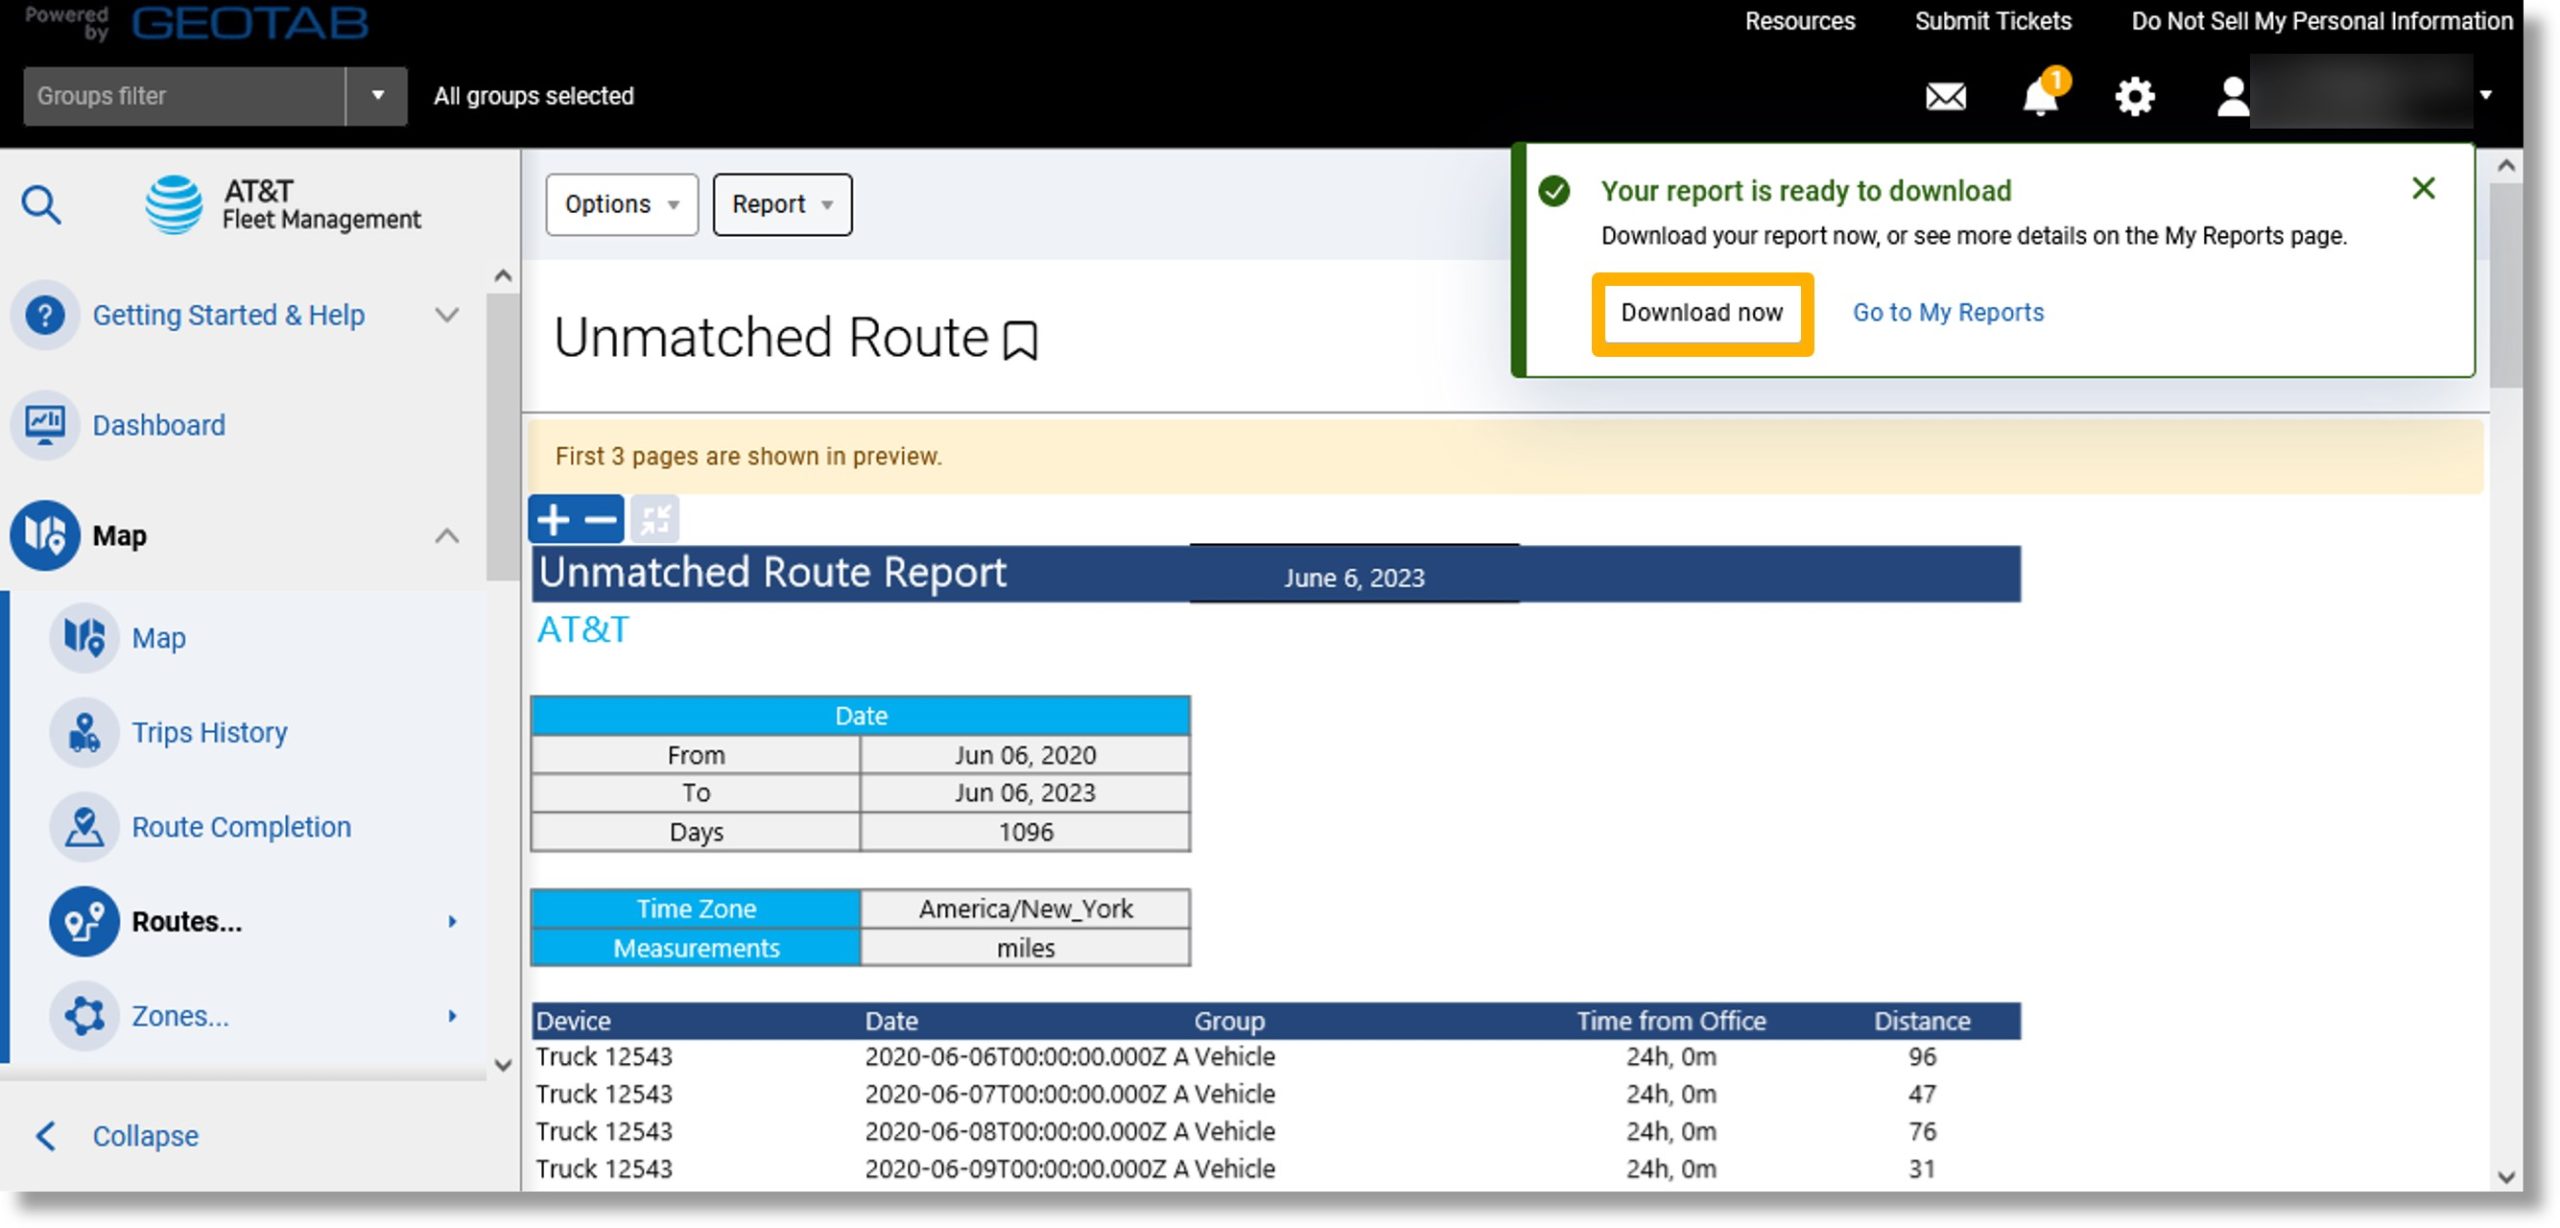Collapse the left sidebar panel
Image resolution: width=2560 pixels, height=1228 pixels.
[x=145, y=1135]
